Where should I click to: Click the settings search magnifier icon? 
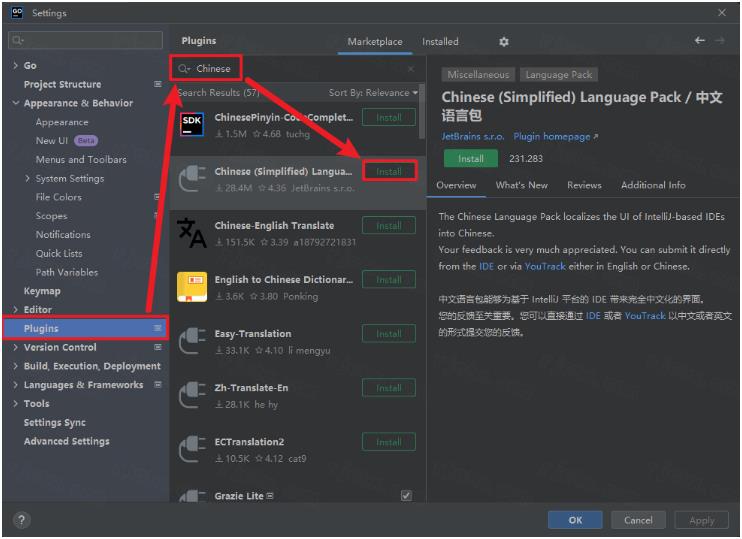tap(18, 40)
